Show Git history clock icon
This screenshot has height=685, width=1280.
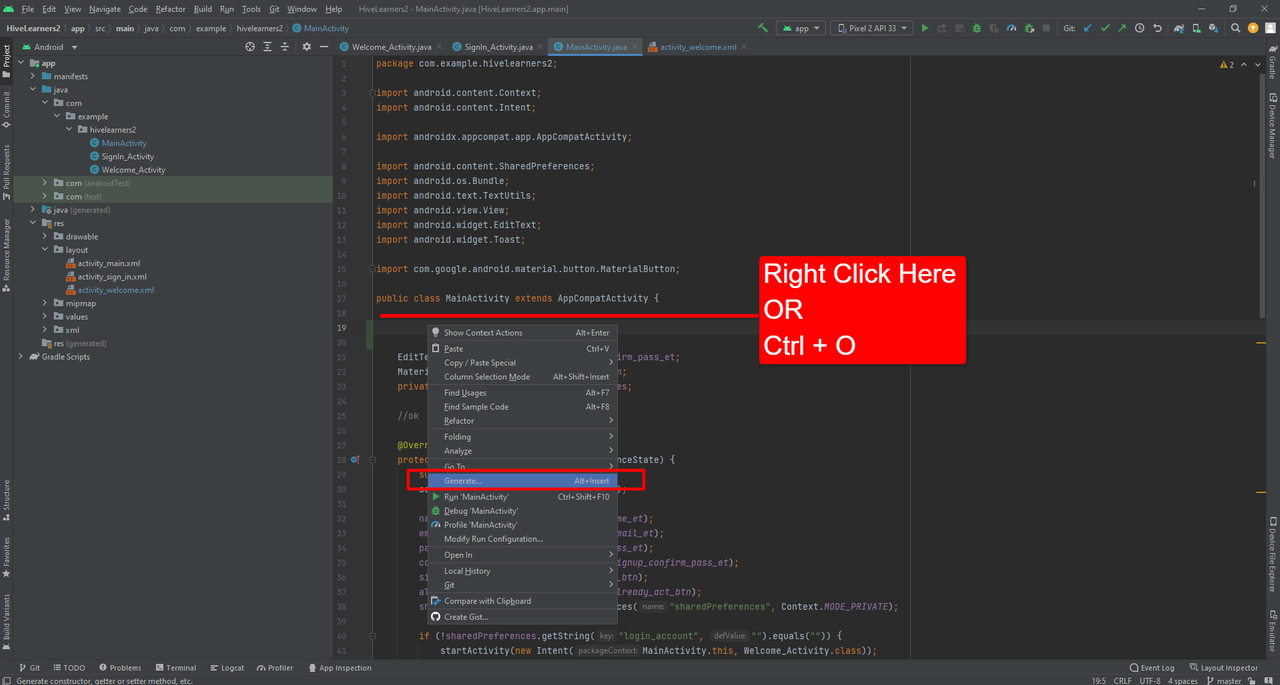point(1139,28)
